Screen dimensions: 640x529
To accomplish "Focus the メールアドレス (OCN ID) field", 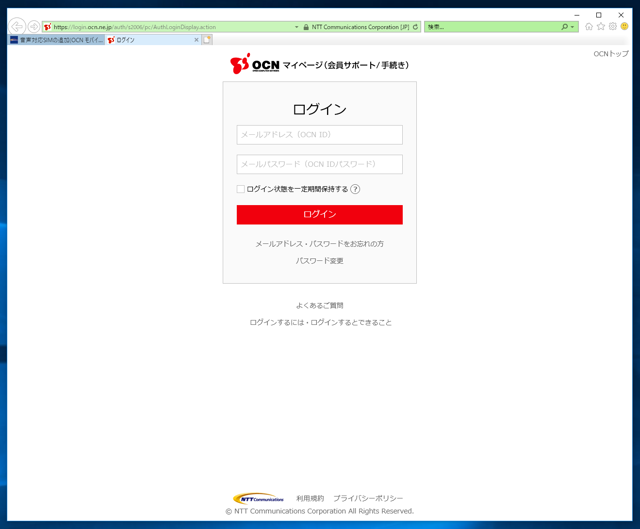I will (320, 135).
